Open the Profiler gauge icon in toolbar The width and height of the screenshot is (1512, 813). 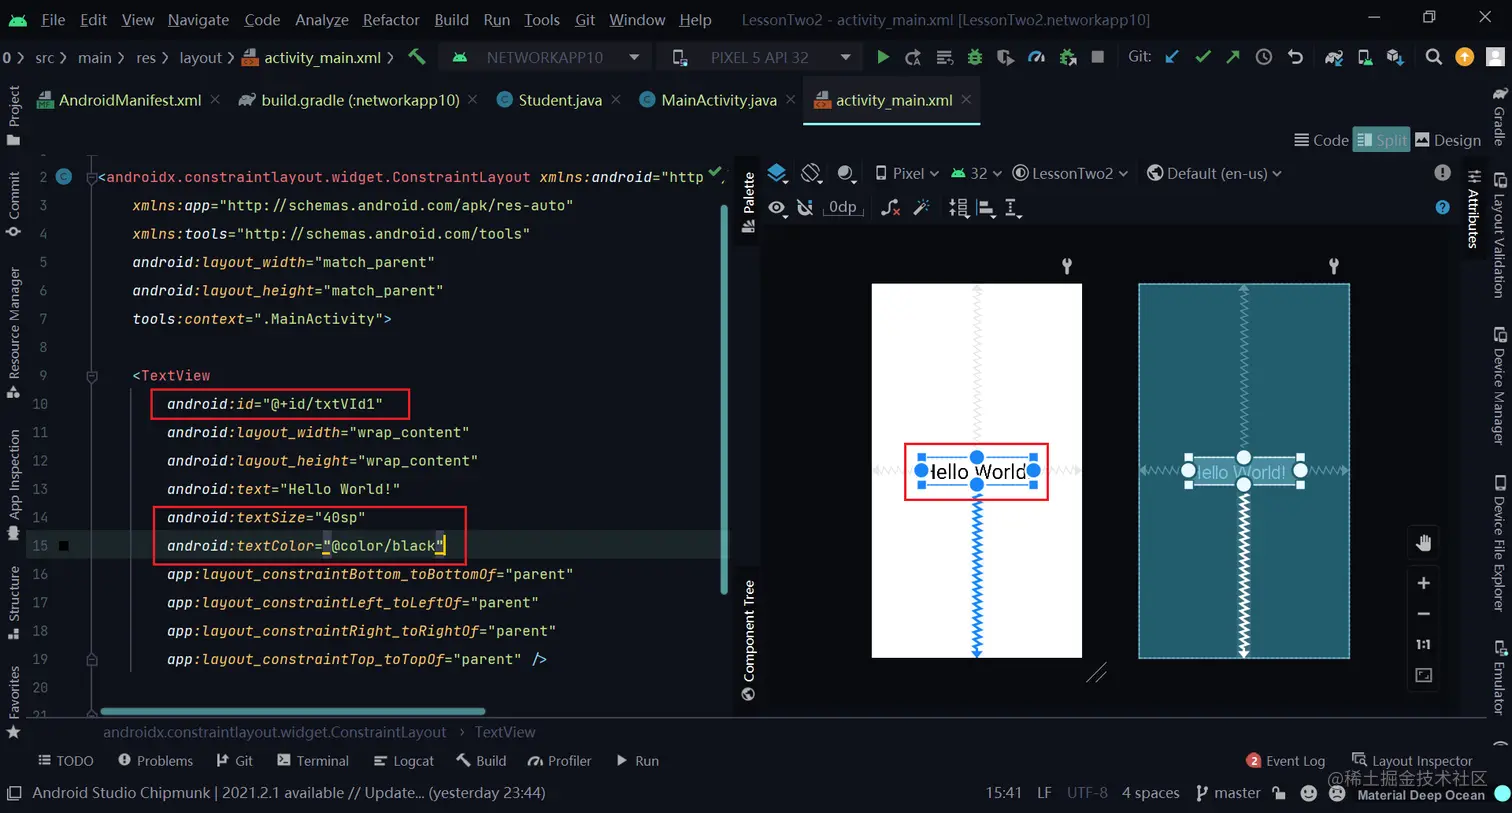pos(1036,58)
